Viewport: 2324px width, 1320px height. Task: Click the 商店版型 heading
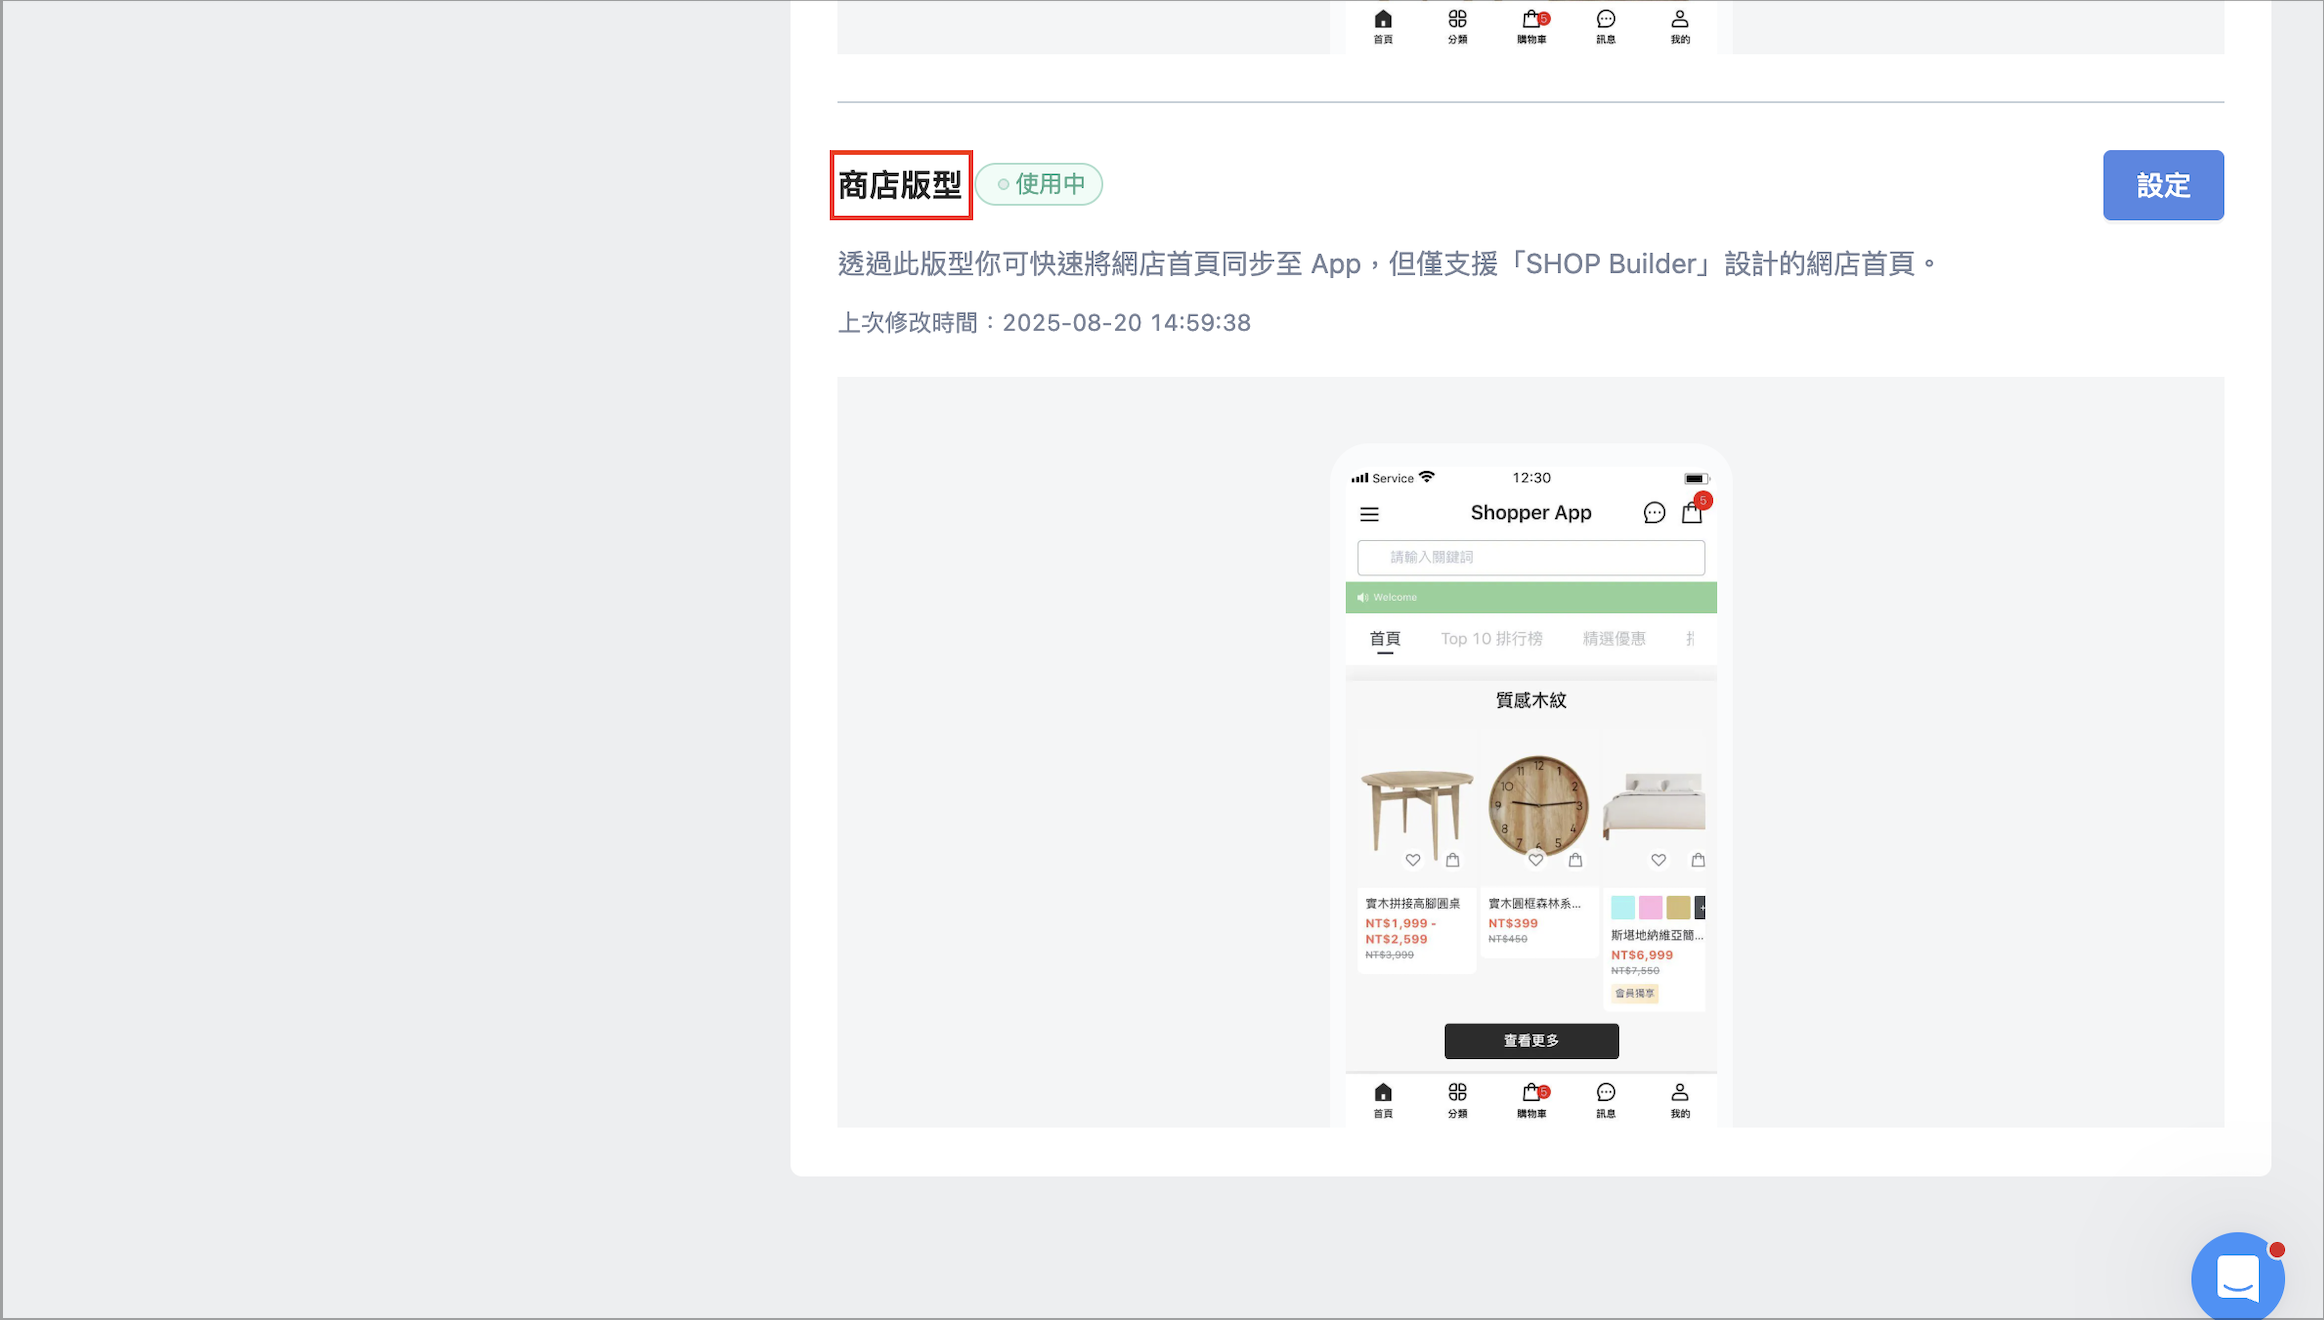[x=900, y=185]
